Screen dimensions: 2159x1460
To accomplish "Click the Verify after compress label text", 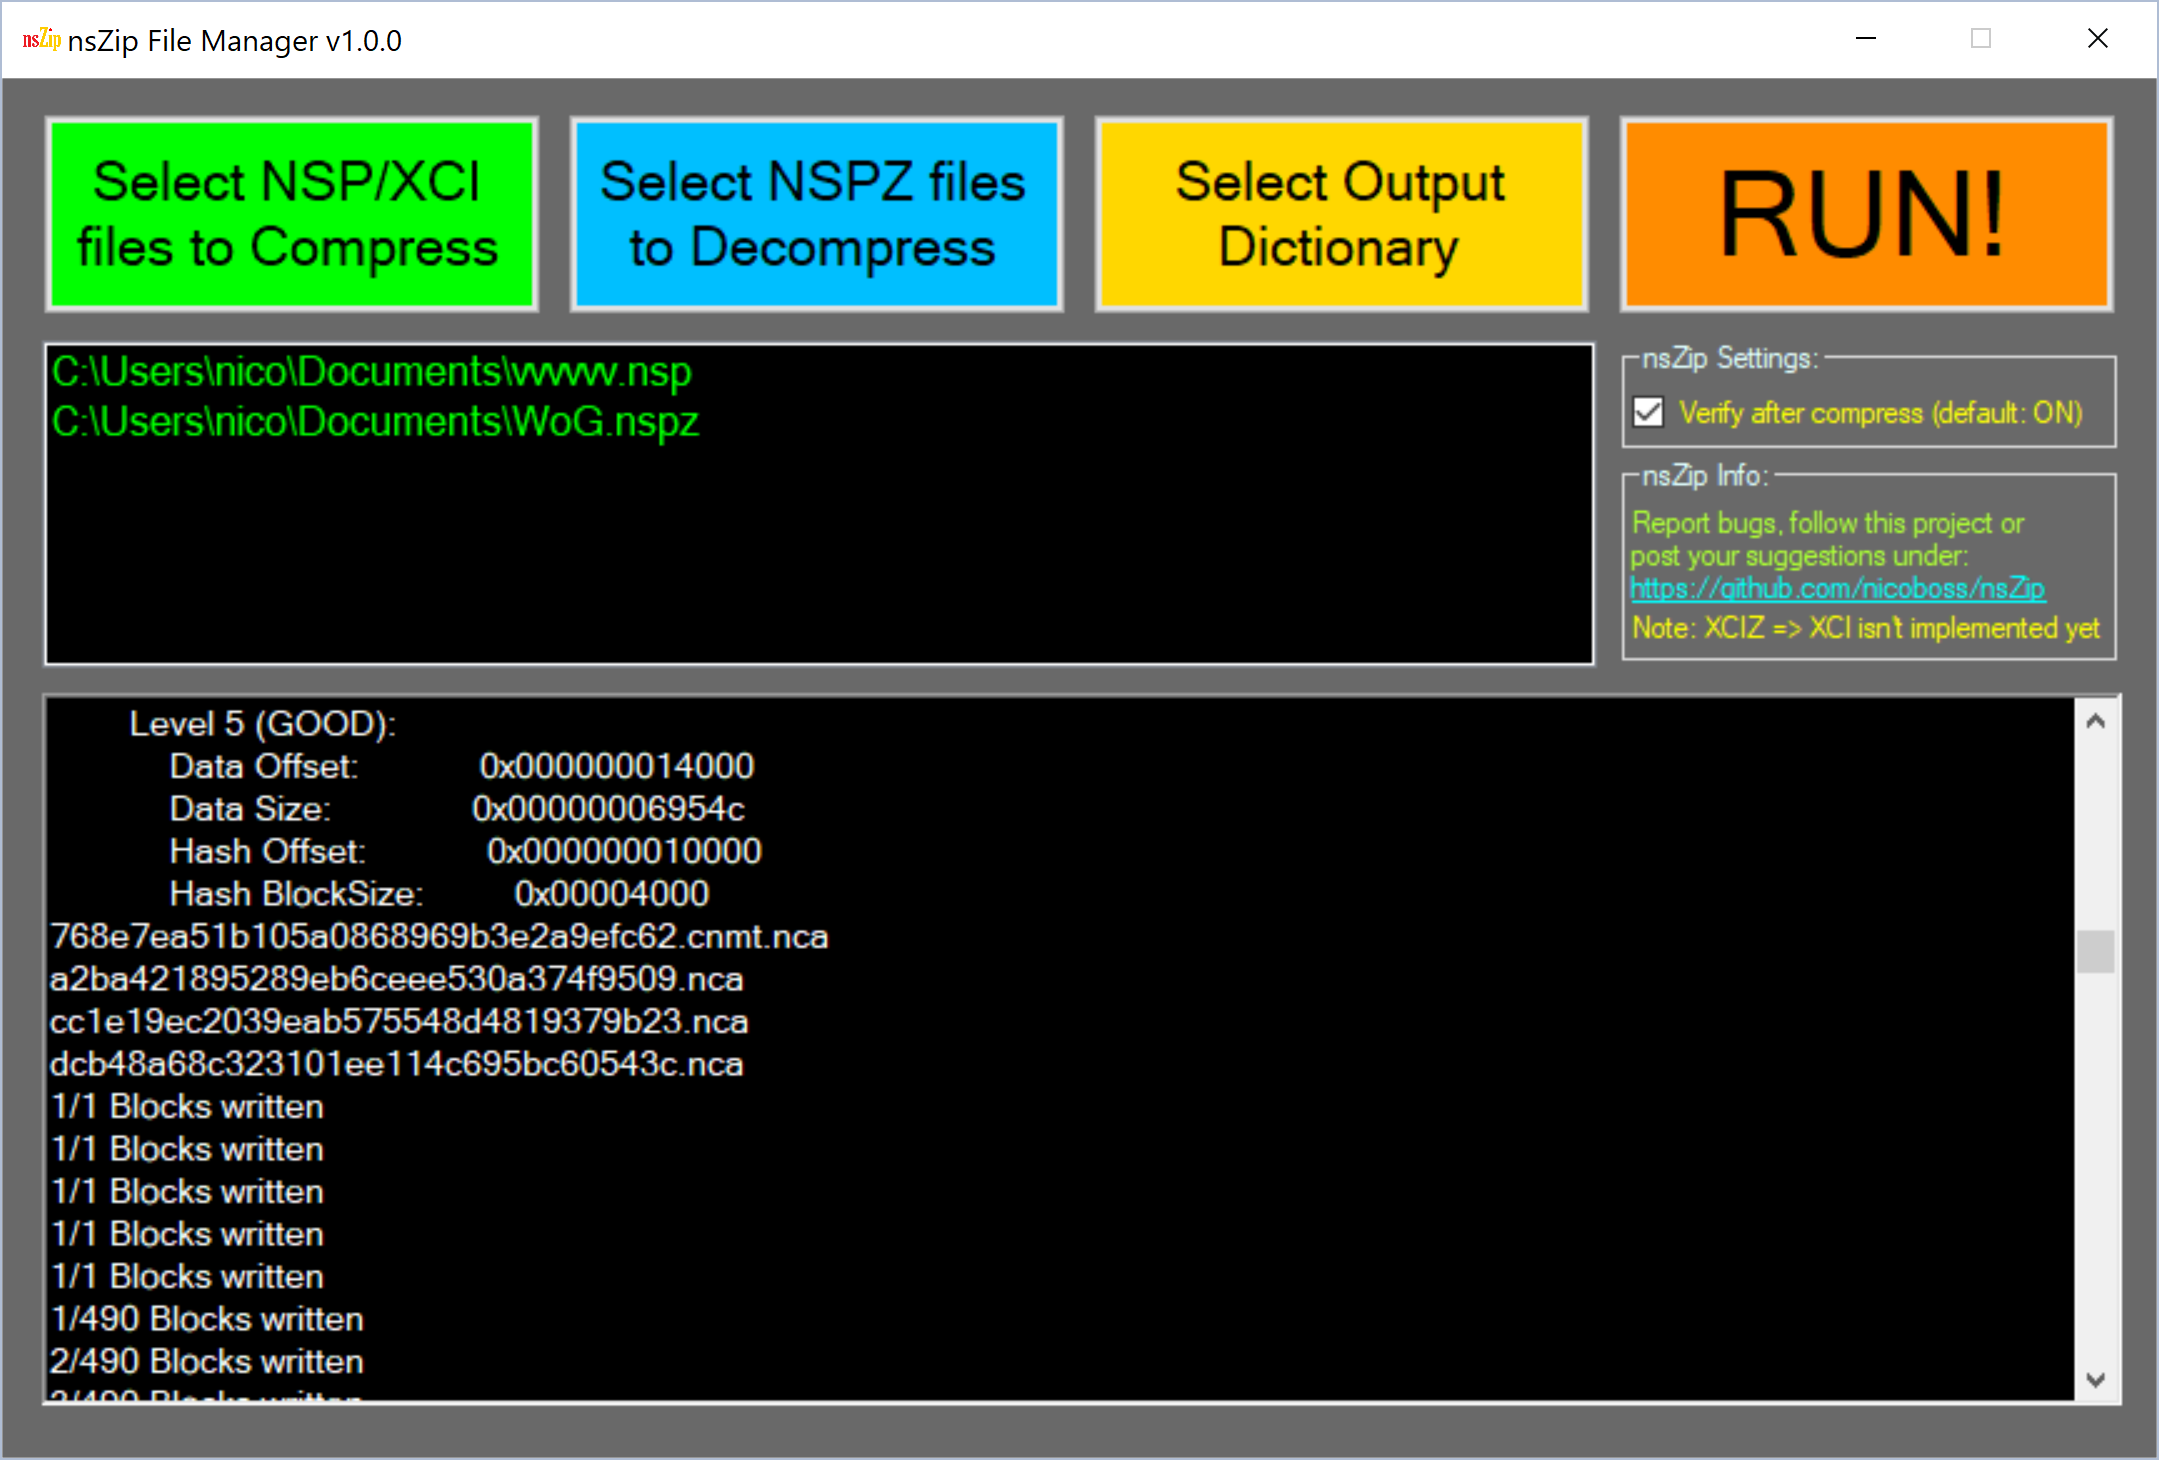I will coord(1879,413).
